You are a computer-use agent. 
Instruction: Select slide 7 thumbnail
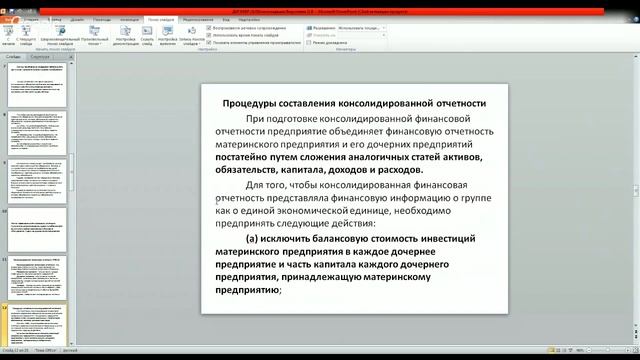point(37,85)
